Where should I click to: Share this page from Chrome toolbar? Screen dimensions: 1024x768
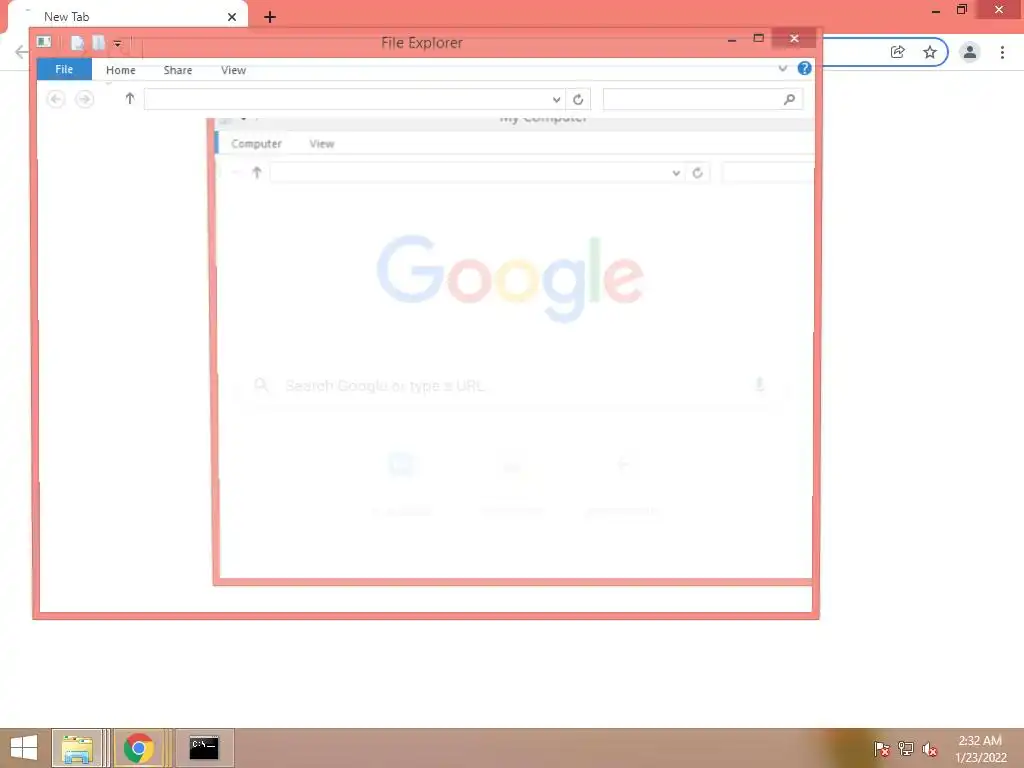point(898,52)
